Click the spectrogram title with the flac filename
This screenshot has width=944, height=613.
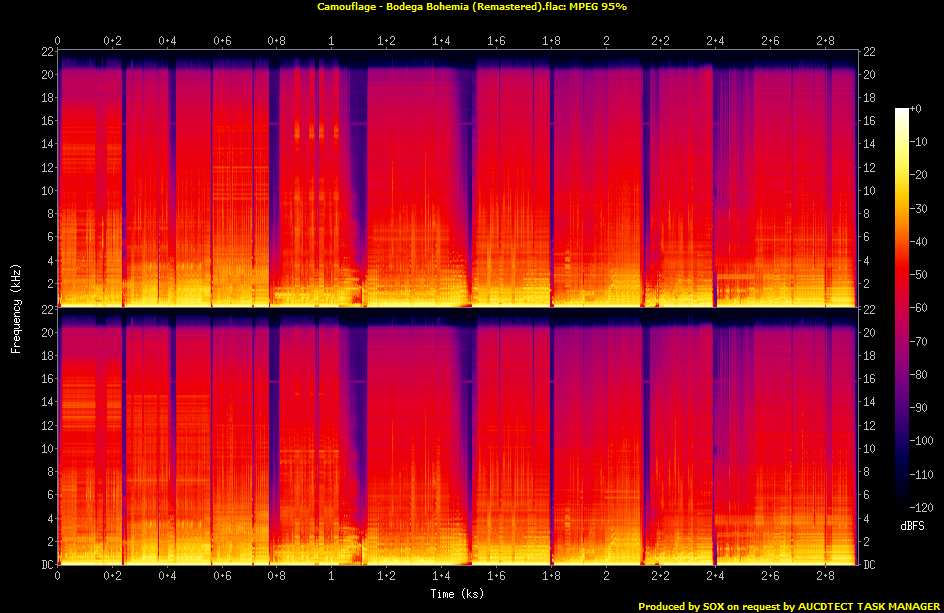[x=472, y=7]
